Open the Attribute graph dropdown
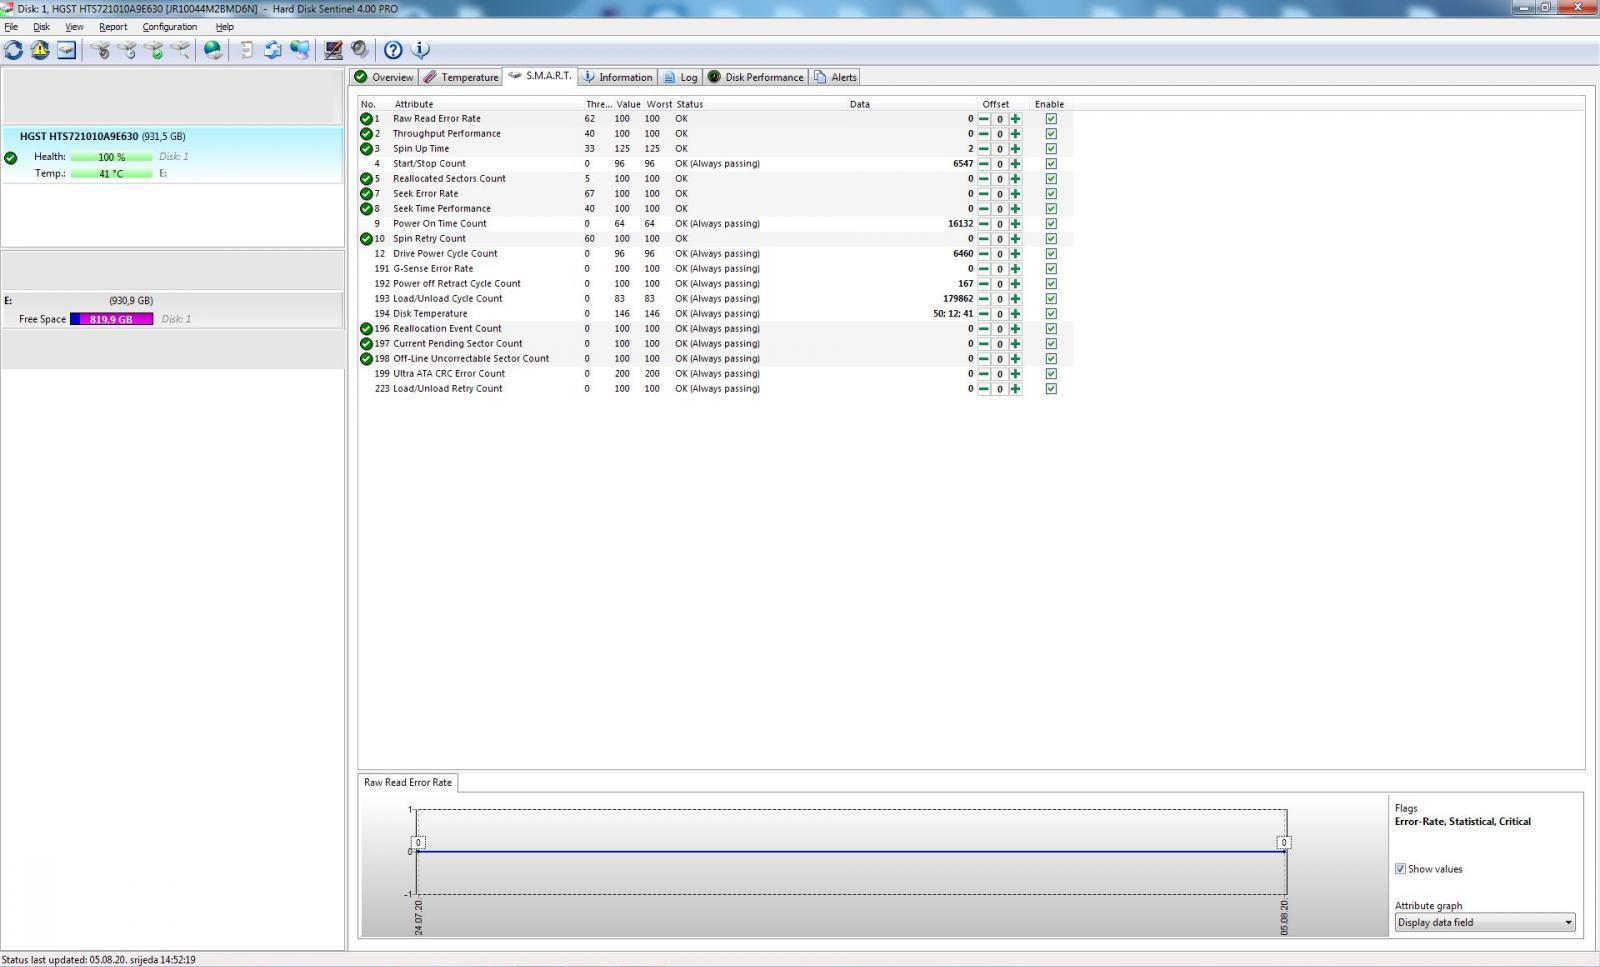This screenshot has width=1600, height=967. pos(1485,922)
